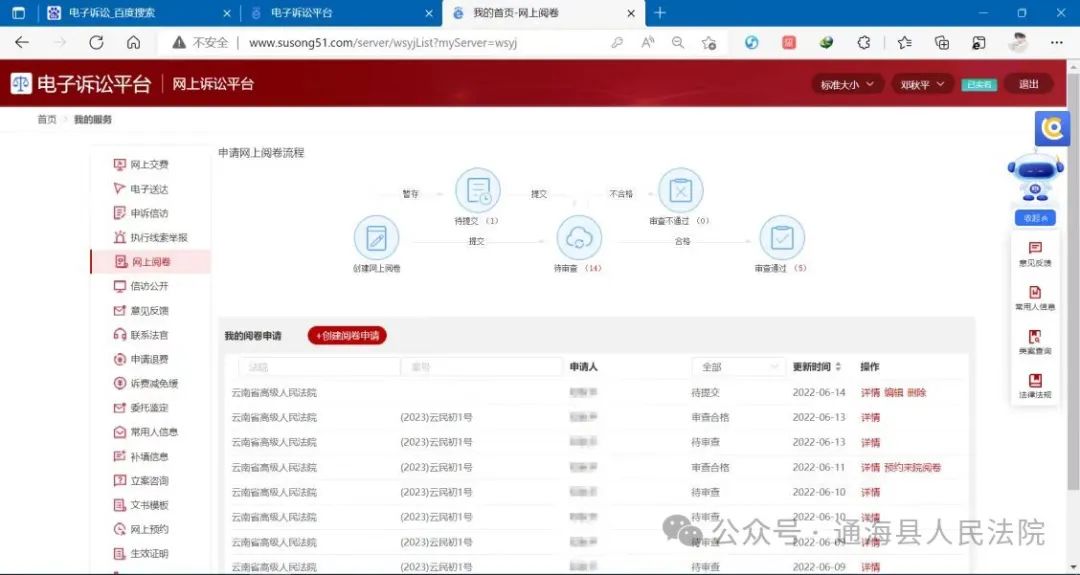Open the 标准大小 font size dropdown

click(x=847, y=85)
